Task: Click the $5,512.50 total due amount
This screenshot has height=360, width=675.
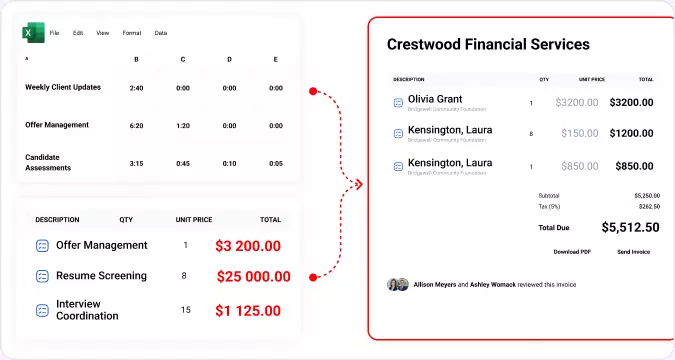Action: pyautogui.click(x=630, y=227)
